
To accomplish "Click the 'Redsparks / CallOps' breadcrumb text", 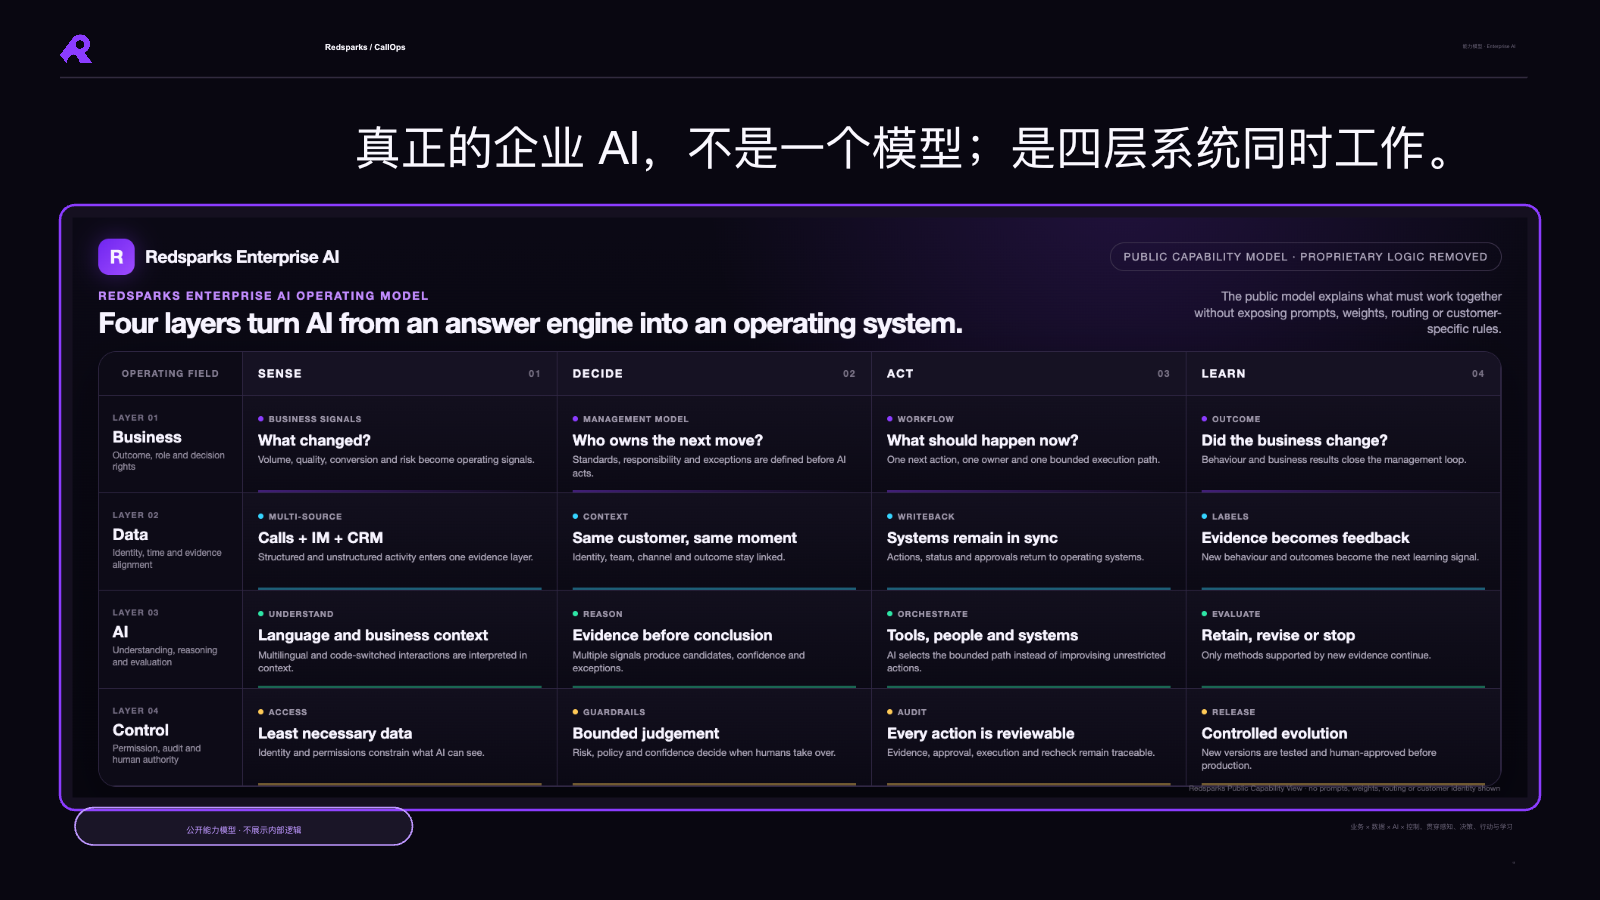I will tap(365, 47).
